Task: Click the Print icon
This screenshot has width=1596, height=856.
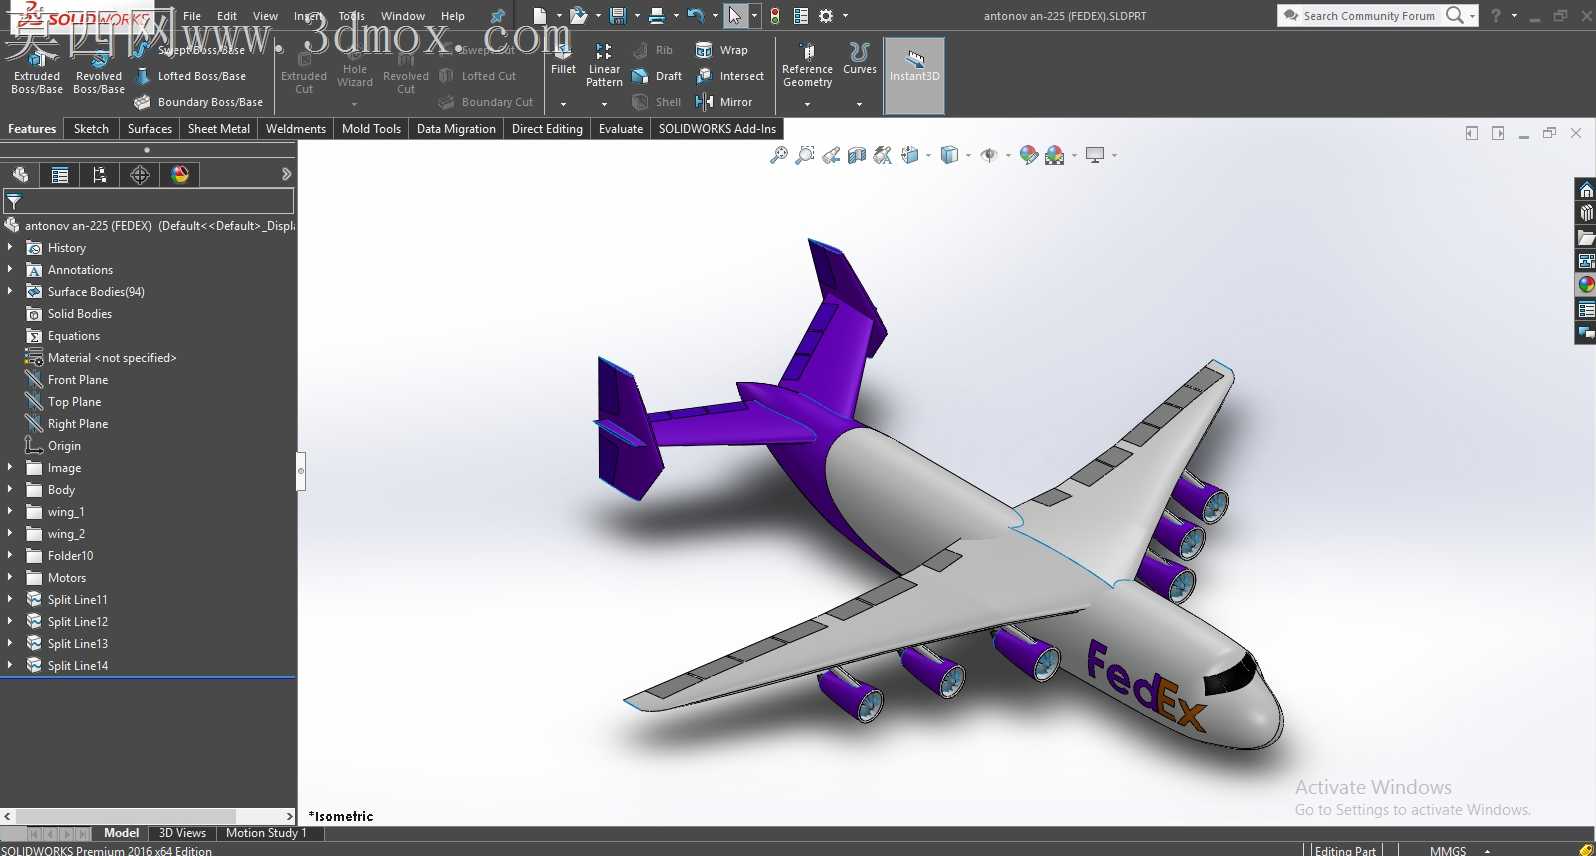Action: point(656,16)
